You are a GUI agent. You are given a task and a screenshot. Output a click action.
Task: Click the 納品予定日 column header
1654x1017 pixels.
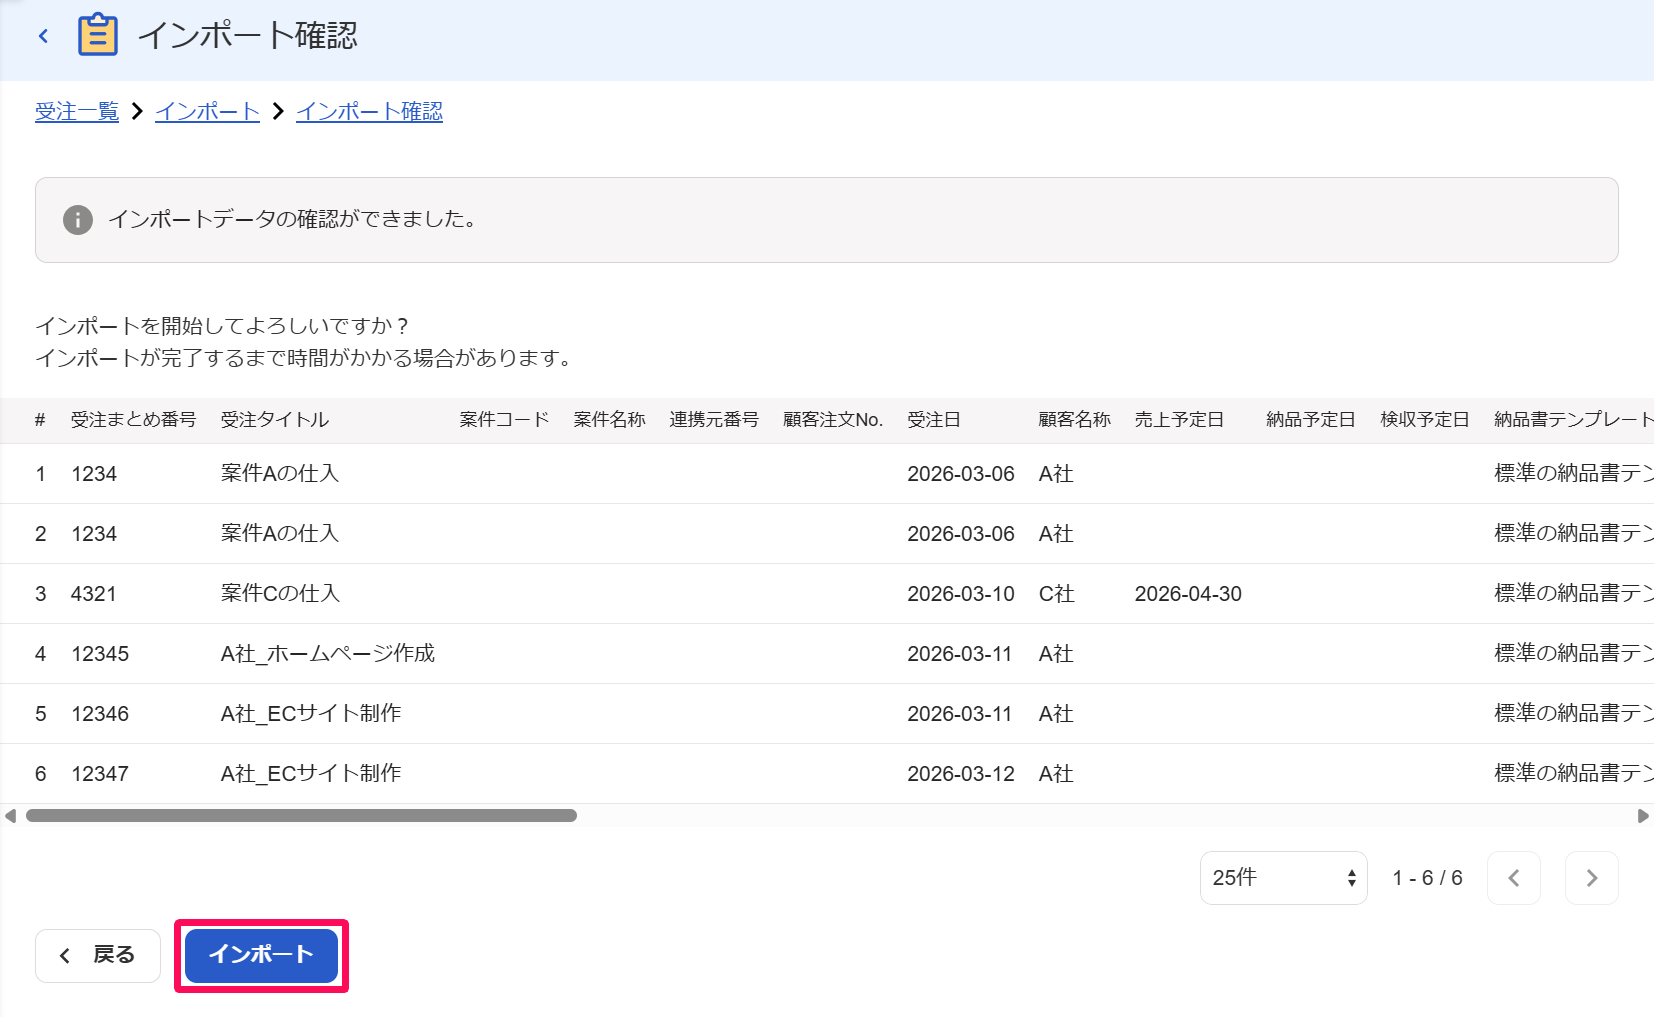[x=1311, y=420]
